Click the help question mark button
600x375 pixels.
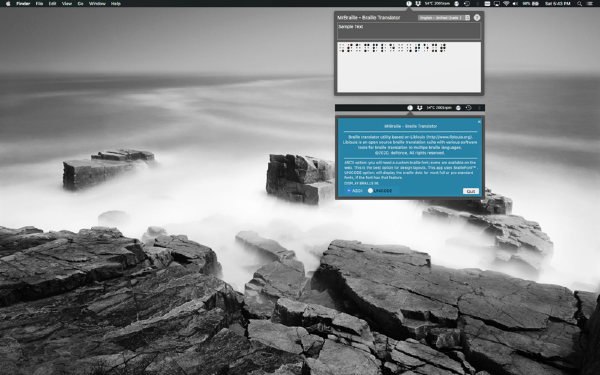[x=477, y=18]
